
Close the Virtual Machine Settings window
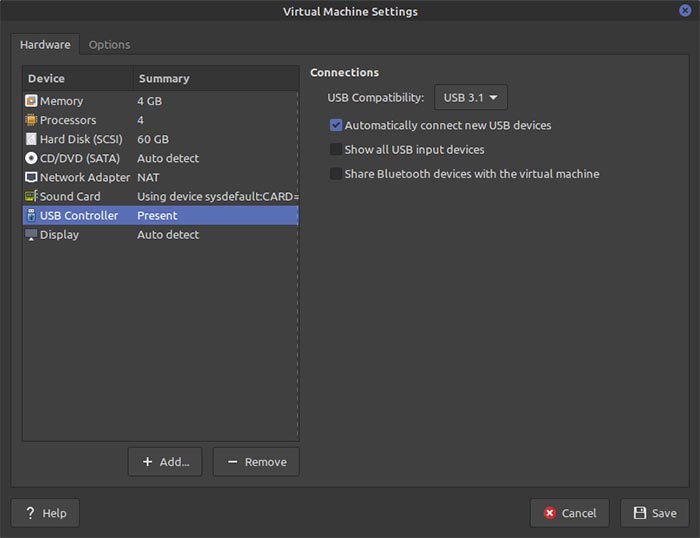tap(685, 10)
